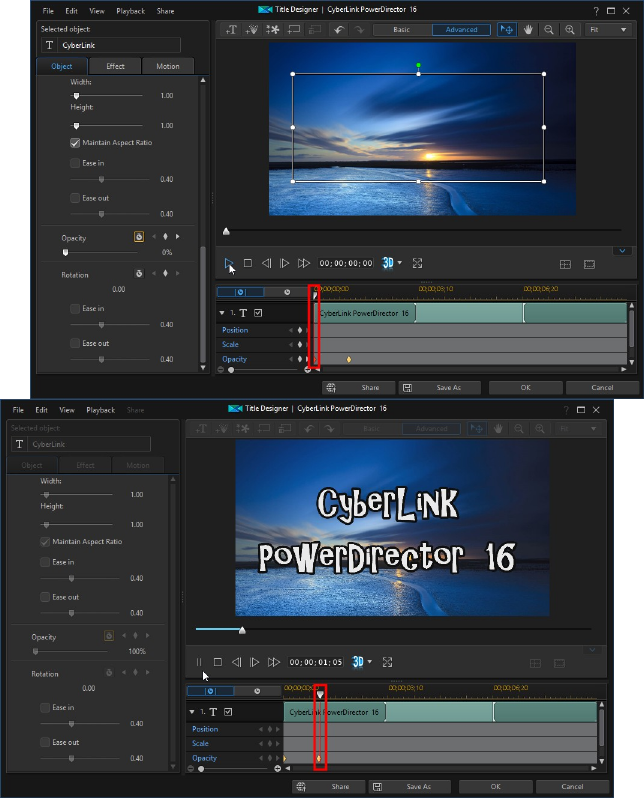Image resolution: width=644 pixels, height=798 pixels.
Task: Click Cancel button in stopped-preview window
Action: 602,388
